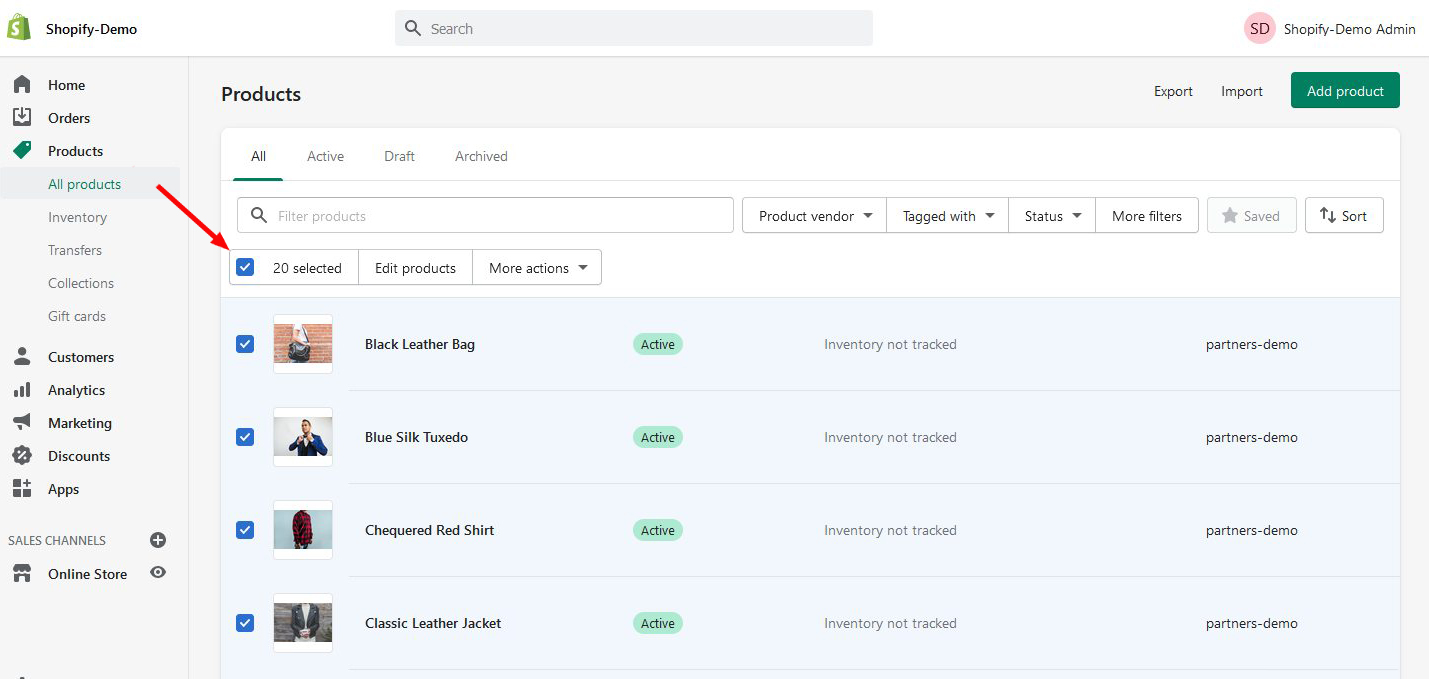
Task: Open Home via its house icon
Action: (x=22, y=85)
